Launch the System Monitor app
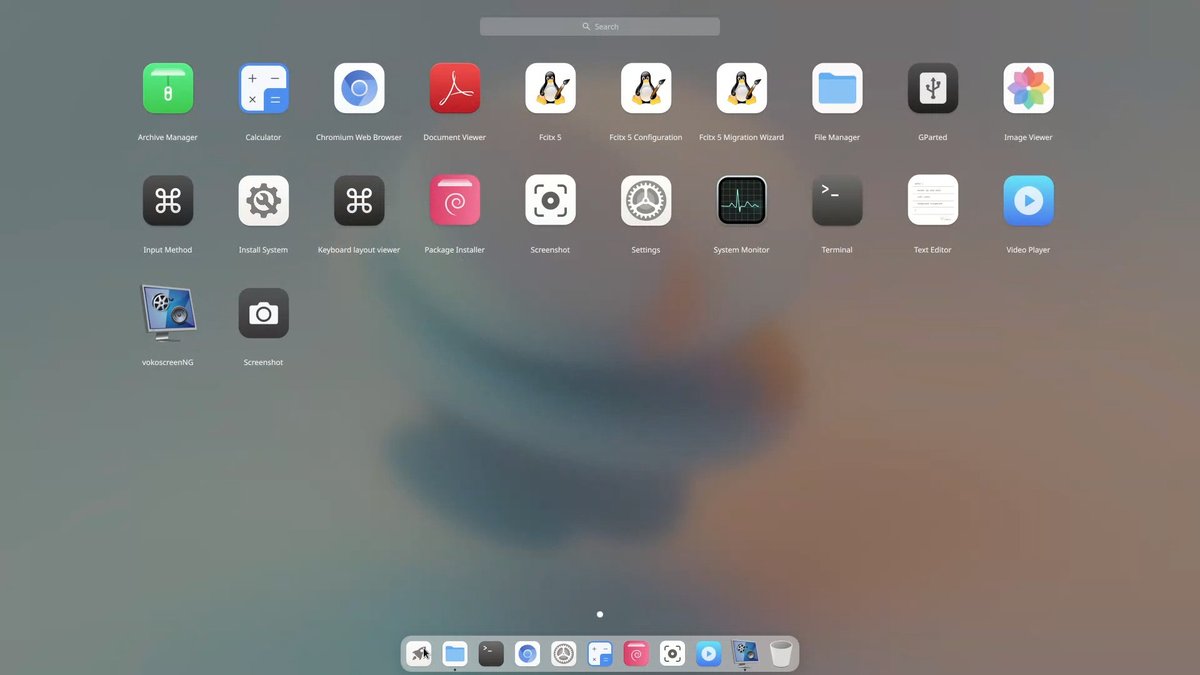 (741, 201)
